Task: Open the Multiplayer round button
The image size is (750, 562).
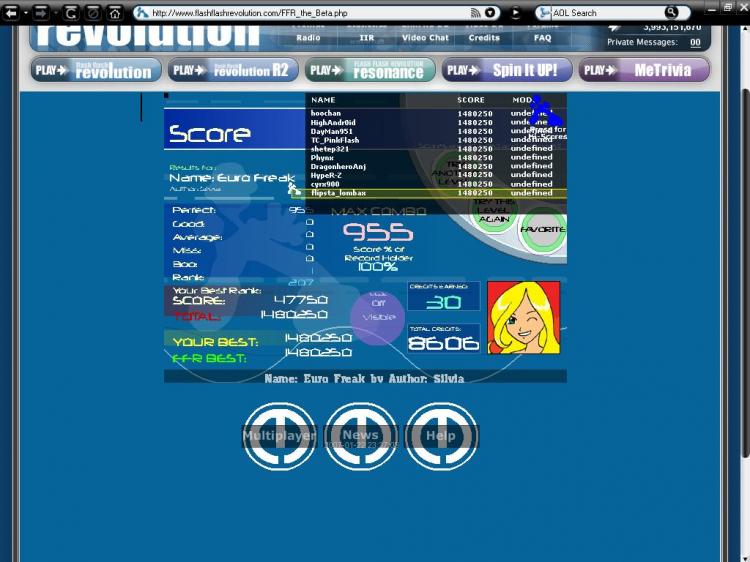Action: 279,436
